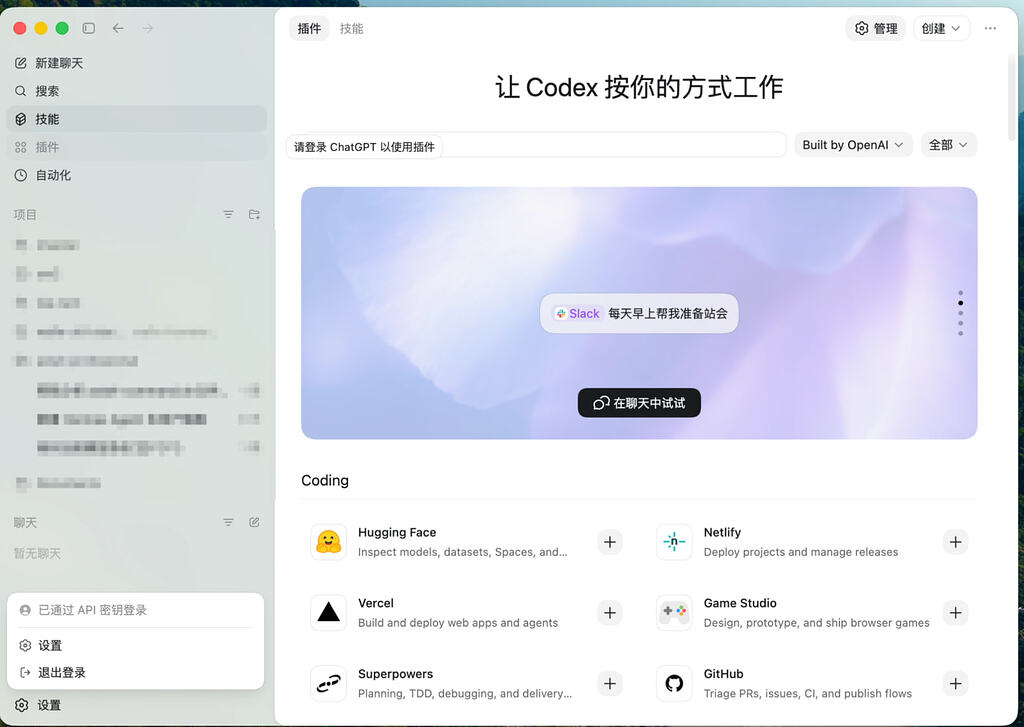Open the 全部 category dropdown
Screen dimensions: 1024x727
tap(948, 145)
